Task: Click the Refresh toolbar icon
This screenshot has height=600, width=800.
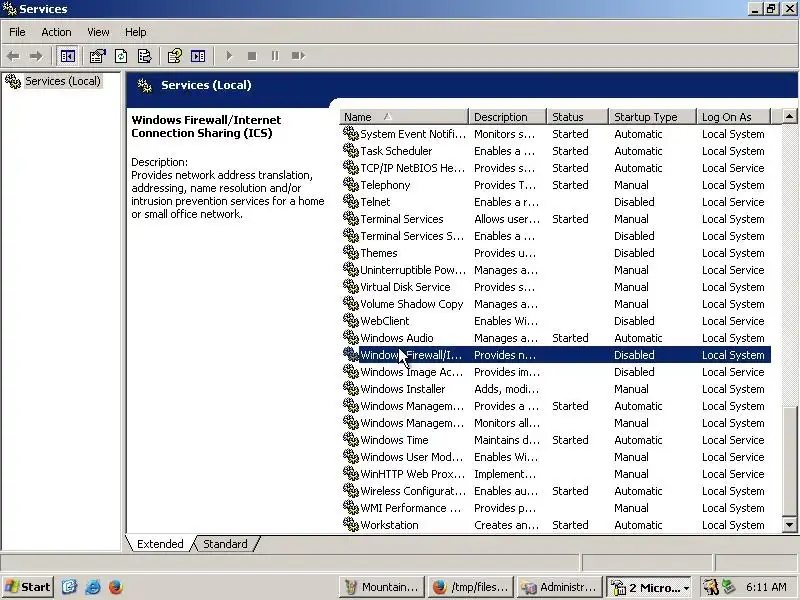Action: click(x=121, y=56)
